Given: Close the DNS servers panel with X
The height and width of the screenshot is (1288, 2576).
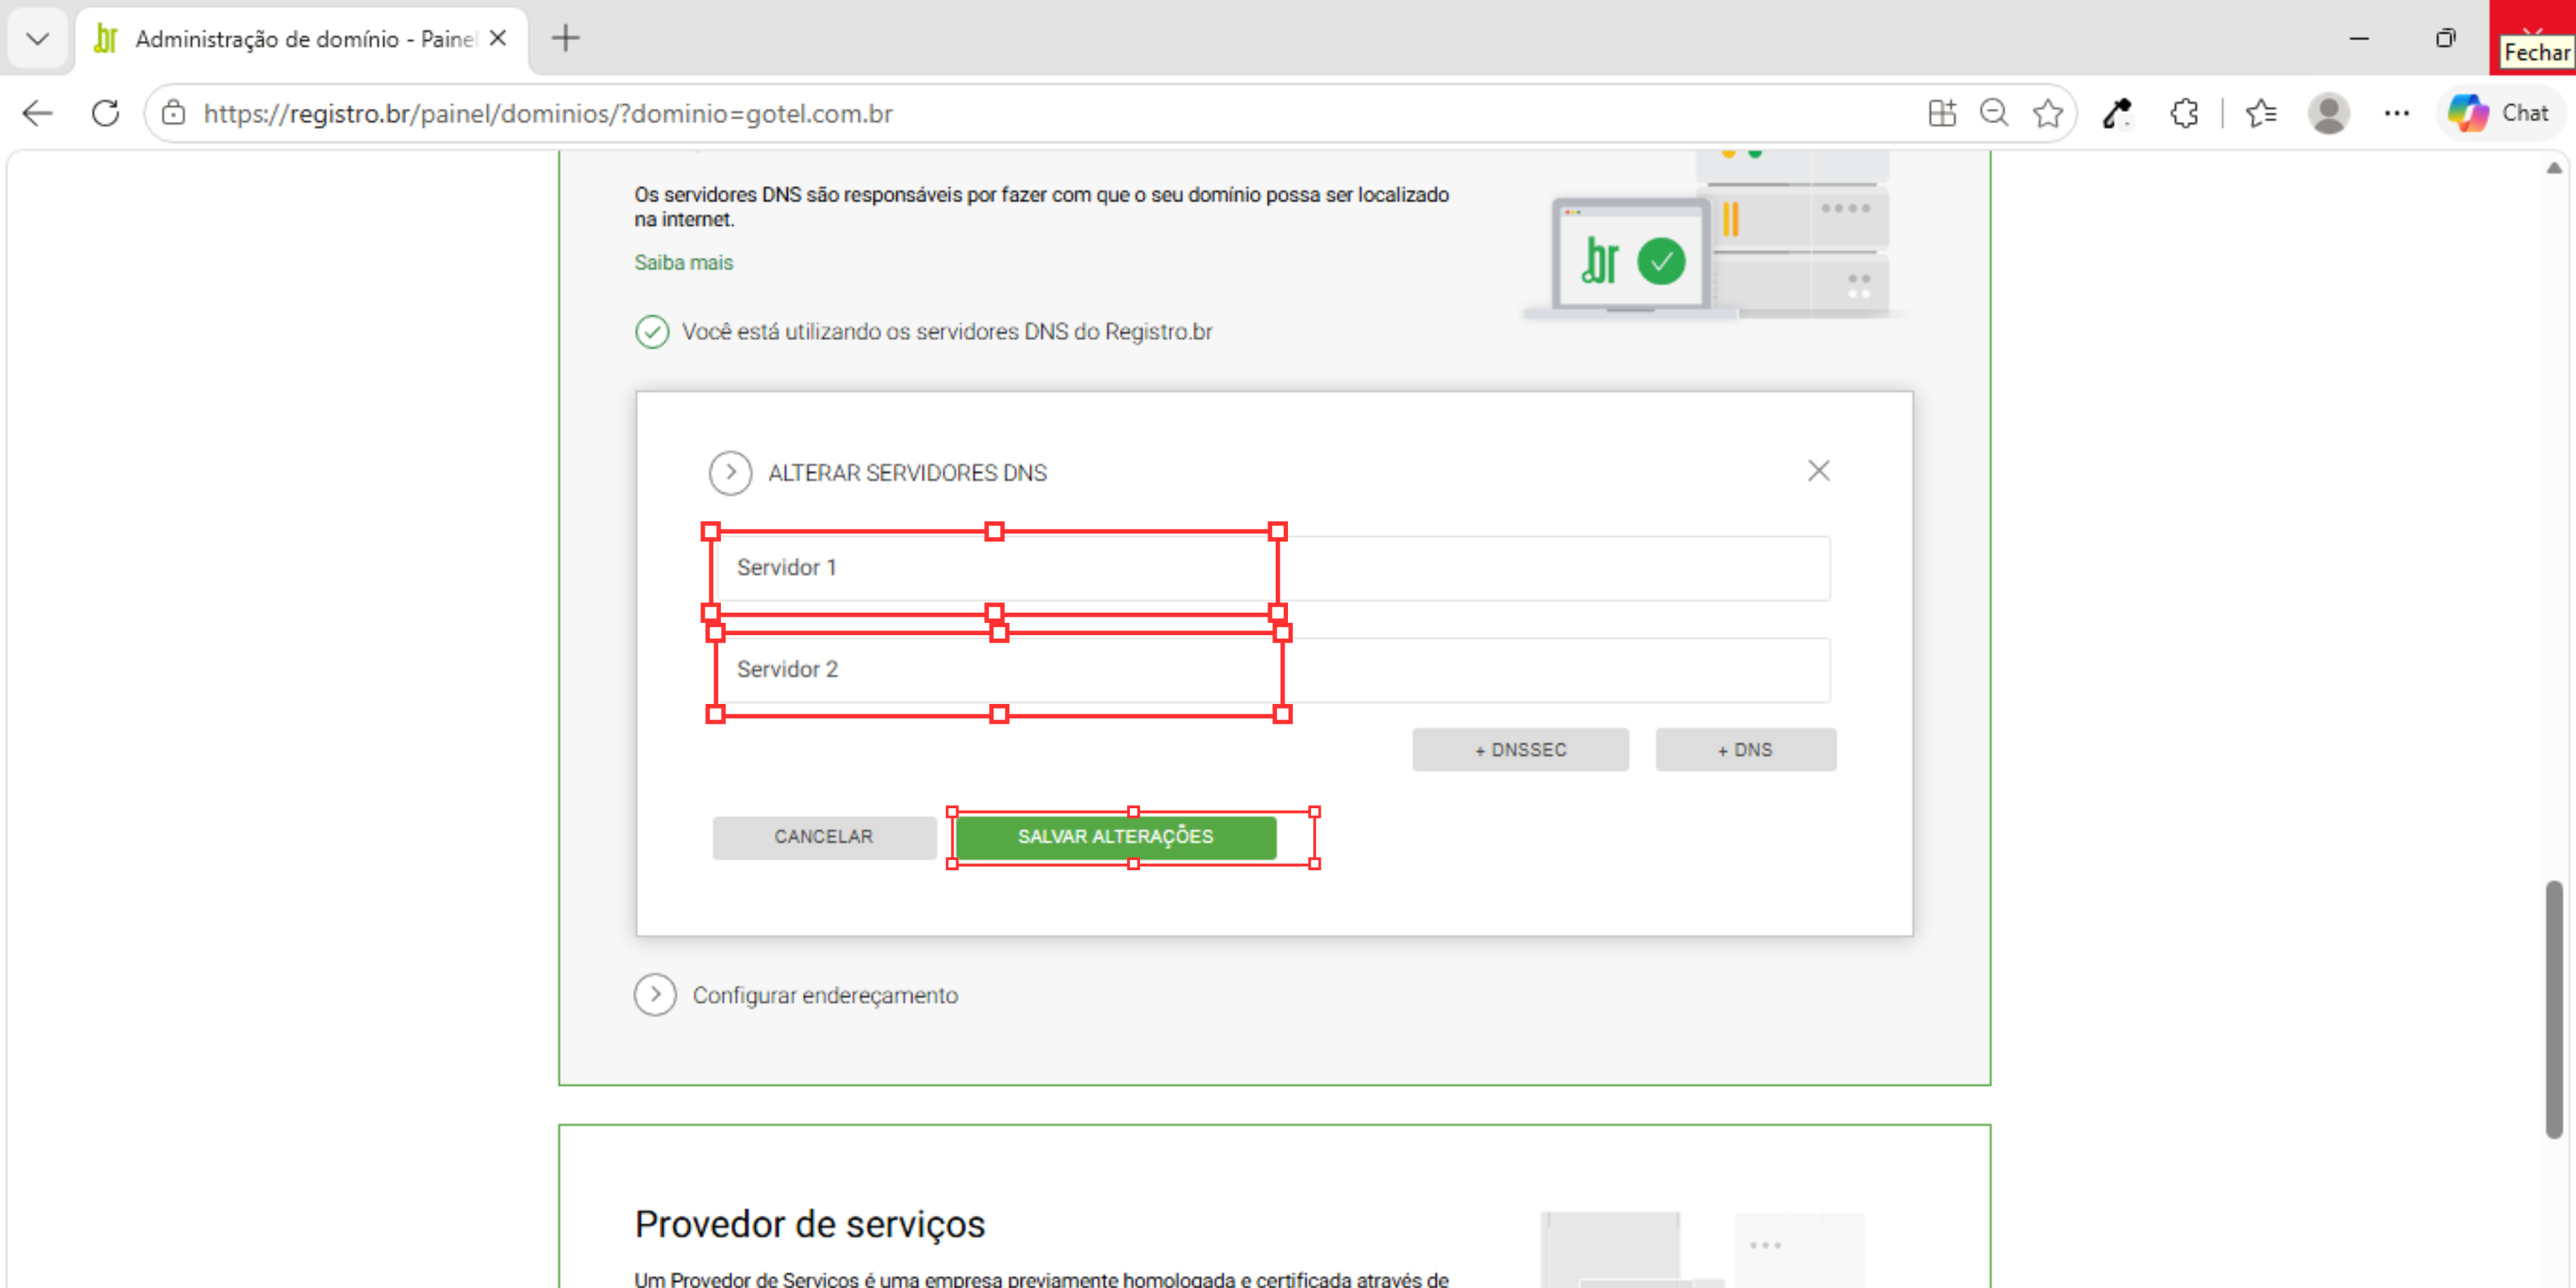Looking at the screenshot, I should 1818,471.
